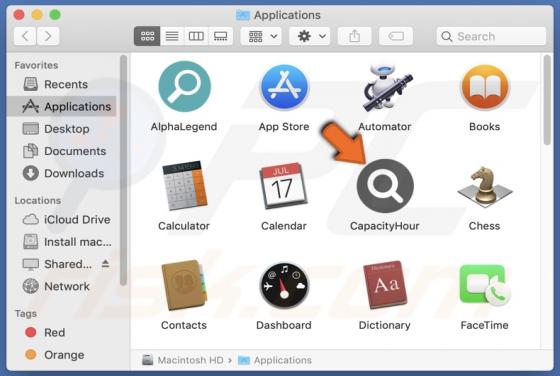Switch to icon view
The image size is (560, 376).
pos(147,36)
